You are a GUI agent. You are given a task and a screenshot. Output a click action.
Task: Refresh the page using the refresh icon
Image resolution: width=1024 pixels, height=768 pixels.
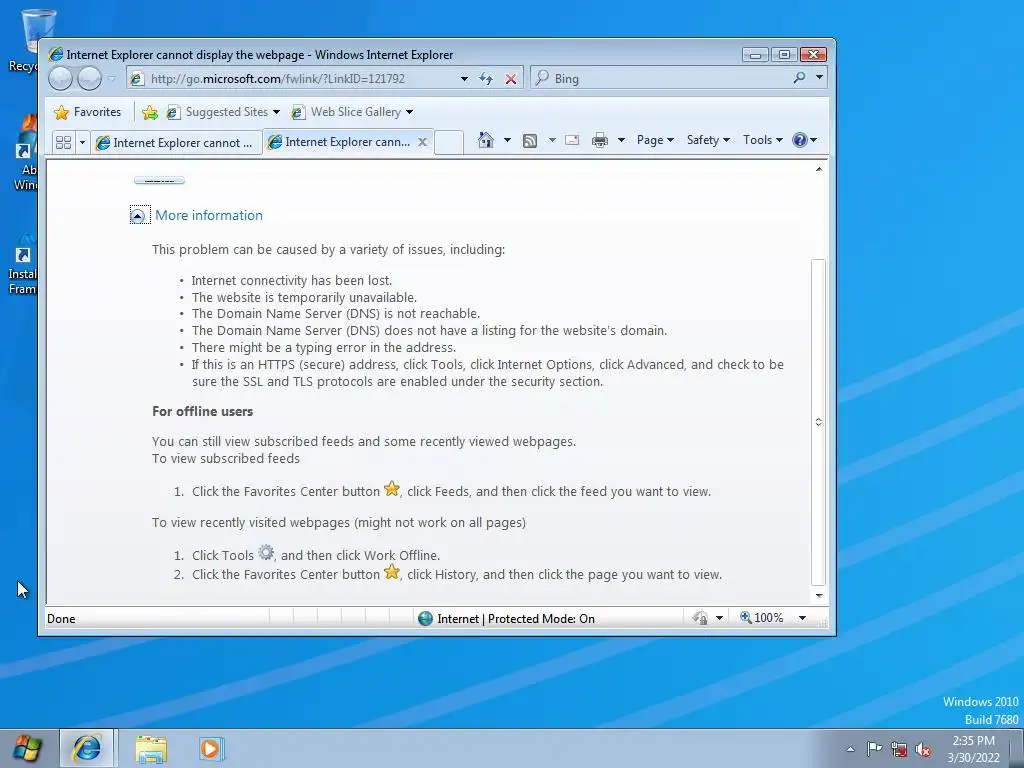pyautogui.click(x=486, y=79)
